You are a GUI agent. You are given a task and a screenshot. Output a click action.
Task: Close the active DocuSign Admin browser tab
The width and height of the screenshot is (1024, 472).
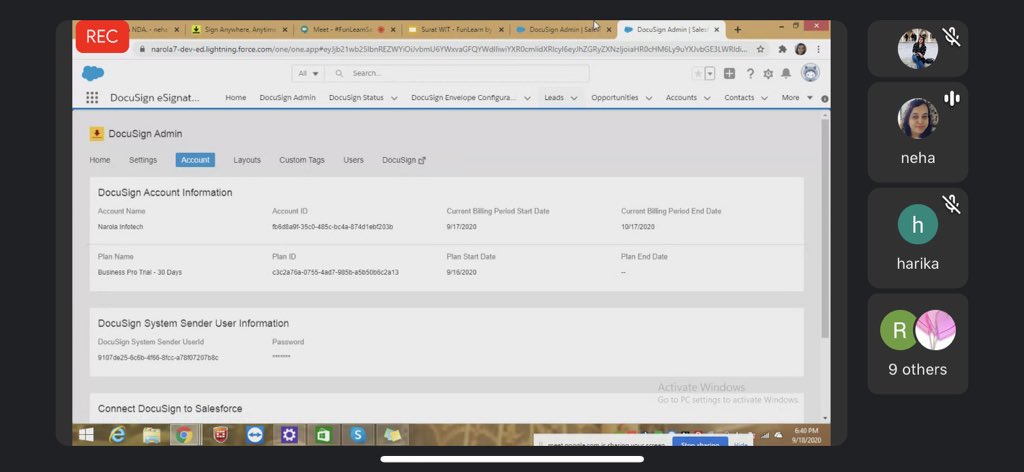coord(716,30)
